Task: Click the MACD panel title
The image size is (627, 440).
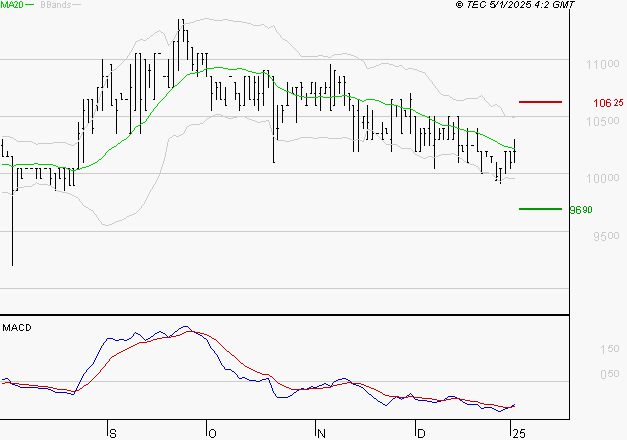Action: (17, 328)
